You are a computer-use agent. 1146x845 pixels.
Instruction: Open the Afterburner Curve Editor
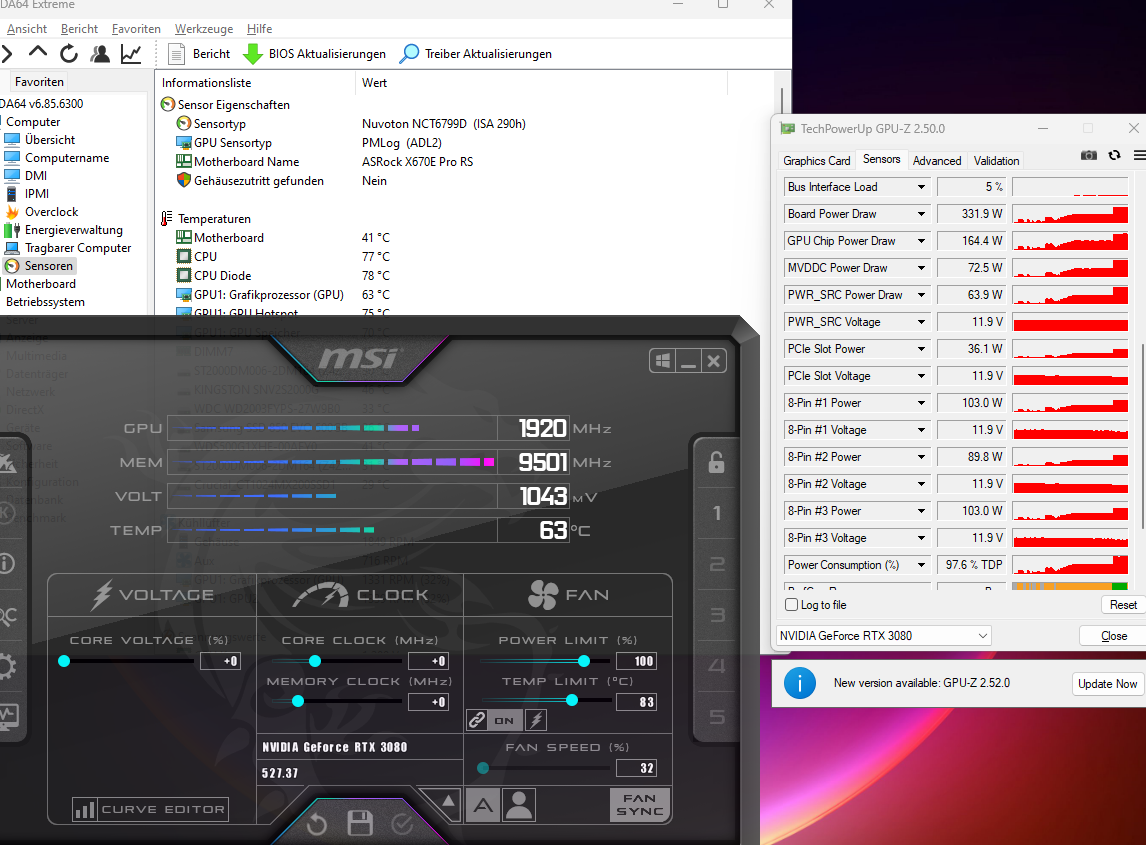click(x=151, y=809)
